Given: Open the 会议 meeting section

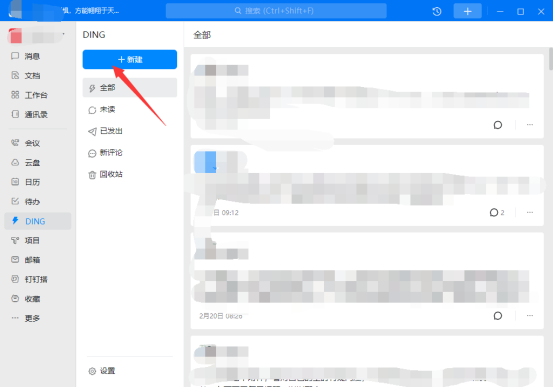Looking at the screenshot, I should [x=25, y=143].
